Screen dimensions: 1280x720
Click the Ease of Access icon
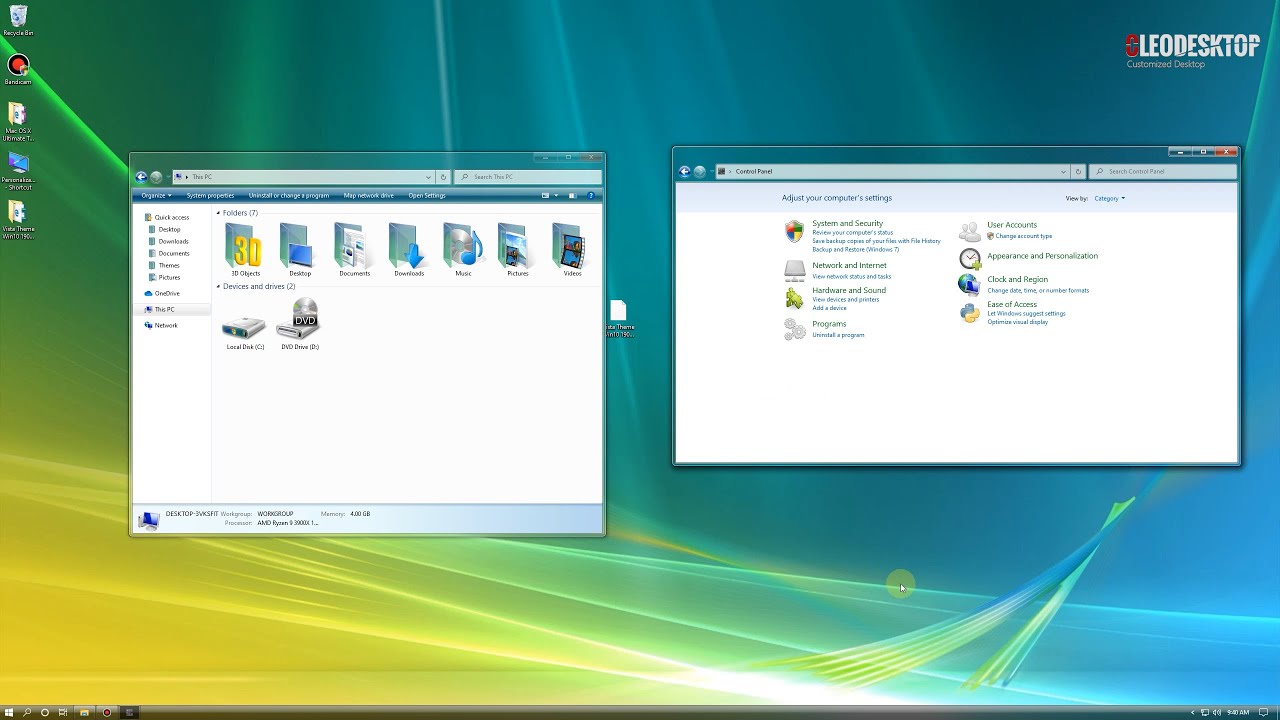(x=970, y=313)
